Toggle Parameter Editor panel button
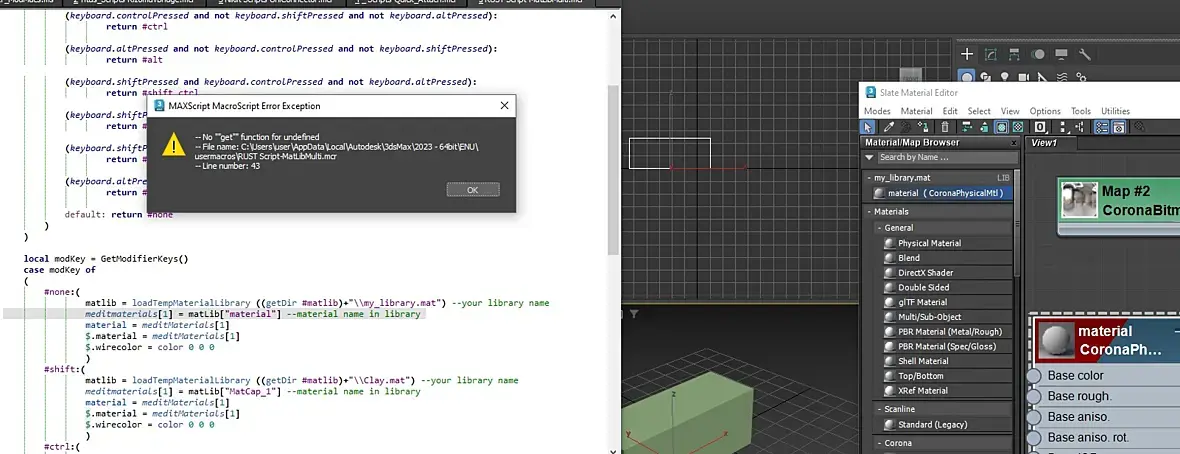 pos(1118,127)
